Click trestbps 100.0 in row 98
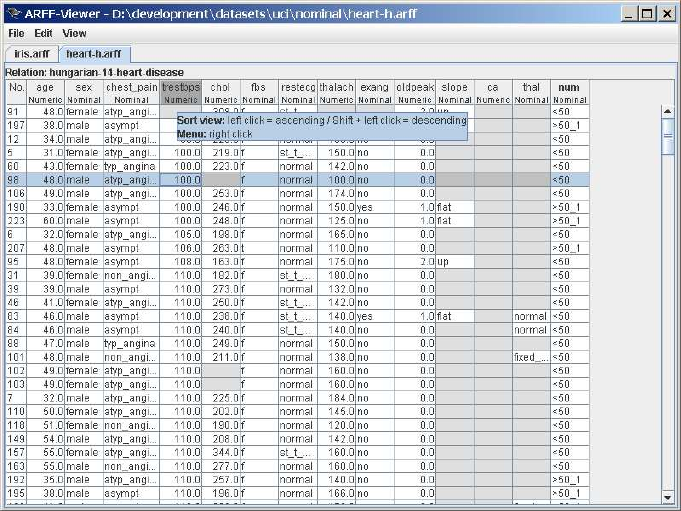 (x=181, y=180)
